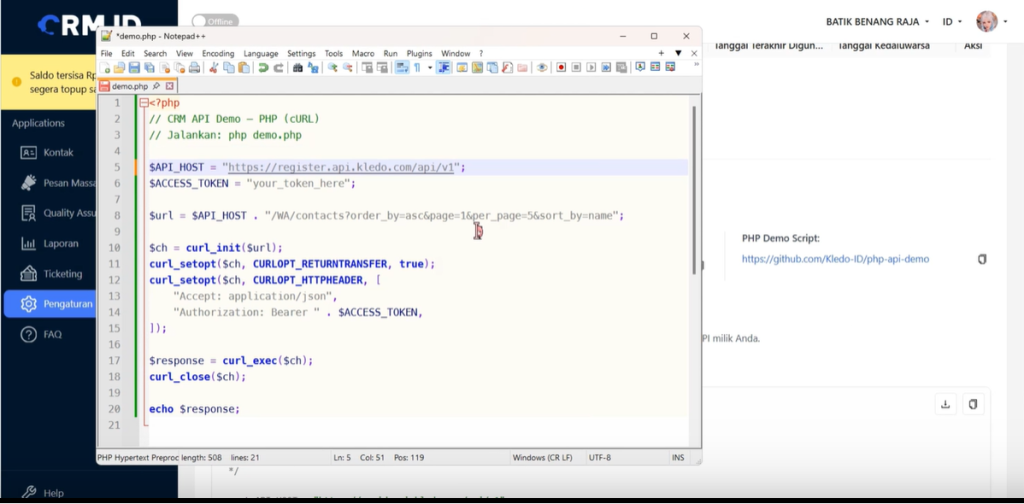Click Save recorded macro toolbar icon
1024x504 pixels.
[x=621, y=67]
